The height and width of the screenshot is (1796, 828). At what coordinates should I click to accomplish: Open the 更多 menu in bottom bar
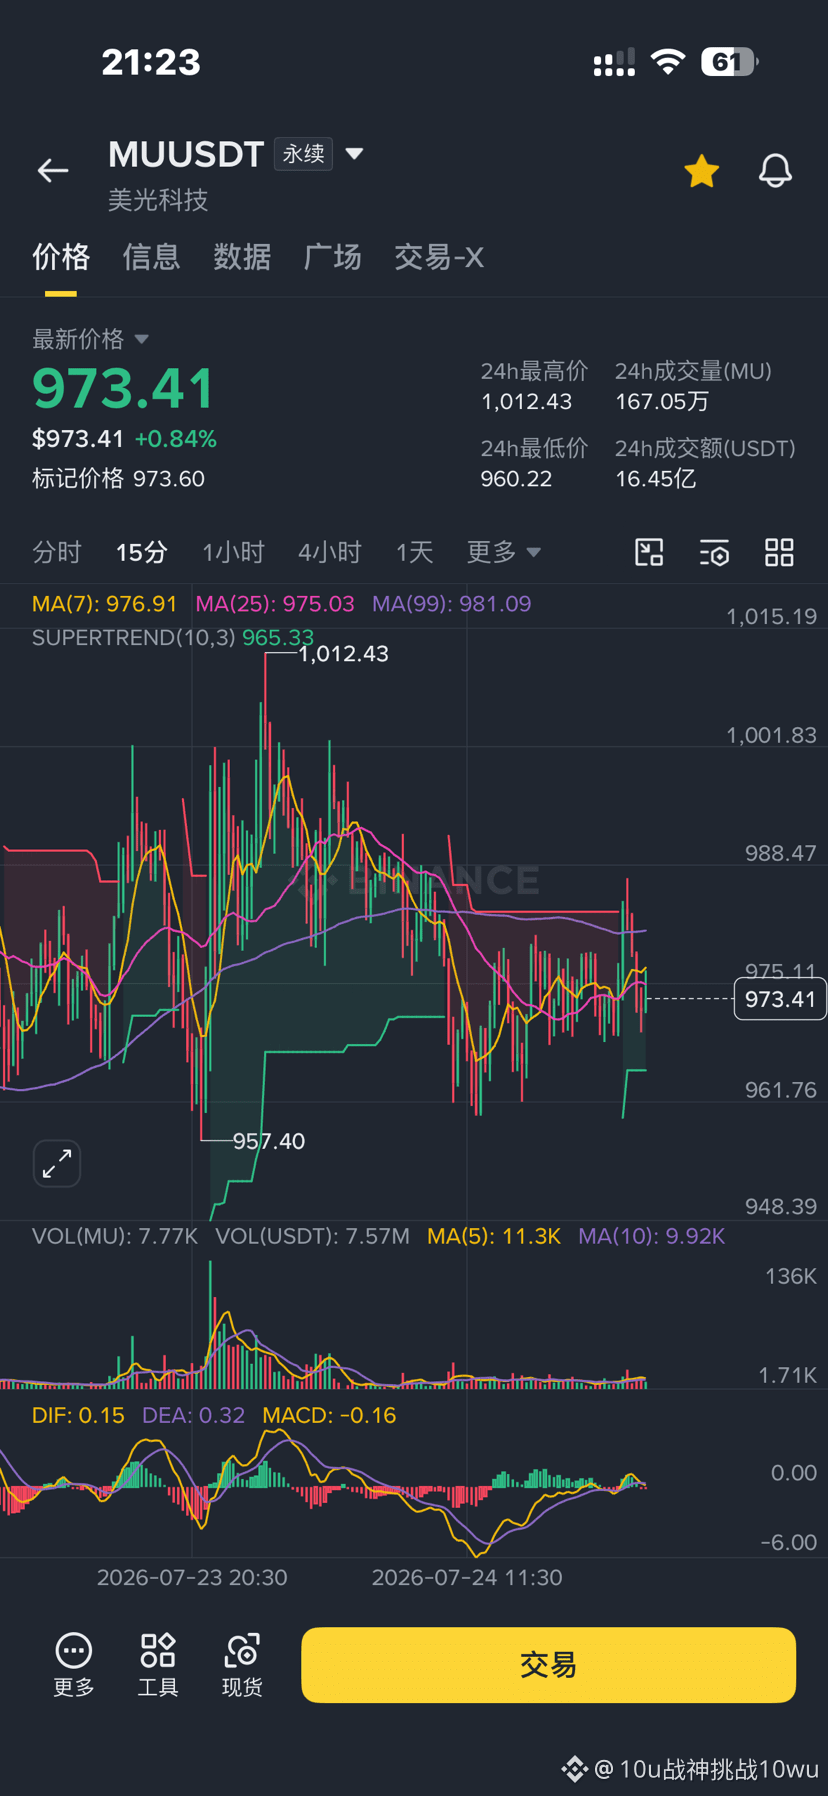click(74, 1664)
